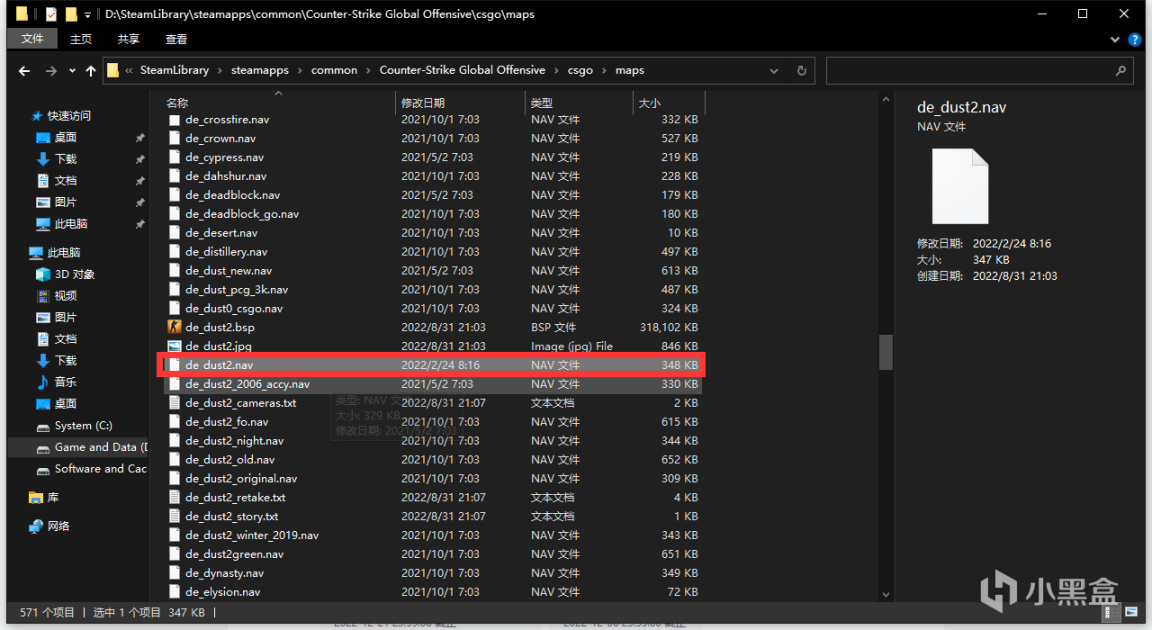Viewport: 1152px width, 630px height.
Task: Select Counter-Strike Global Offensive breadcrumb
Action: tap(462, 70)
